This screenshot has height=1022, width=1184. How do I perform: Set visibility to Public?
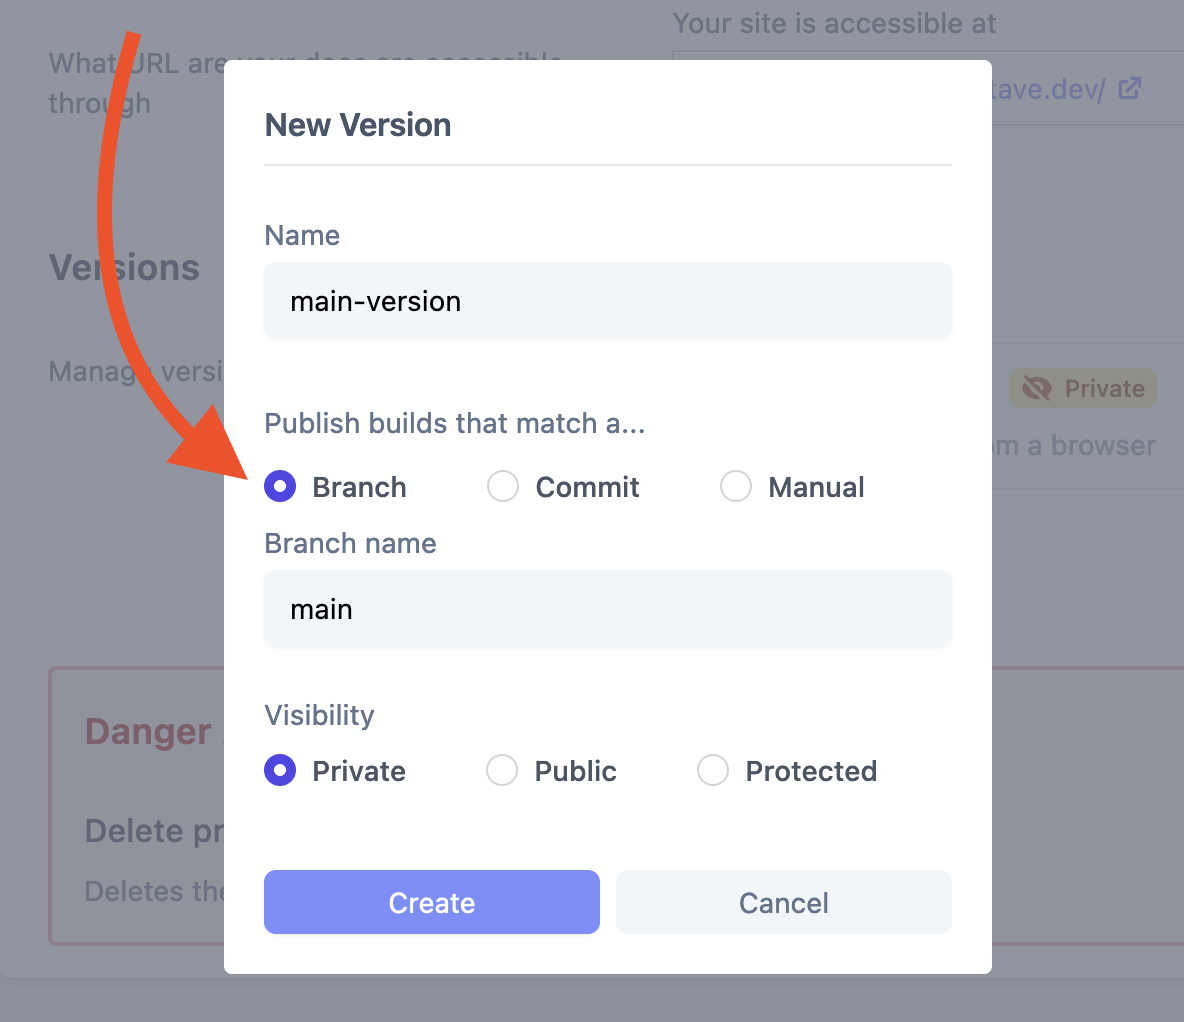point(502,770)
